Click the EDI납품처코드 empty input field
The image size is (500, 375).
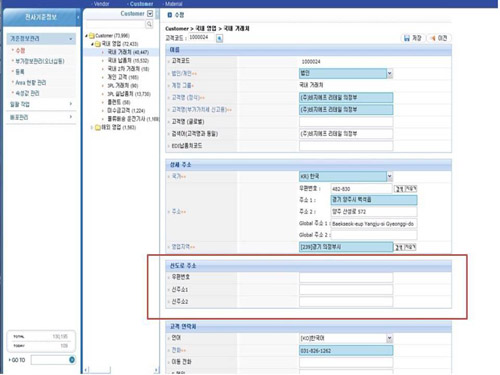coord(346,146)
